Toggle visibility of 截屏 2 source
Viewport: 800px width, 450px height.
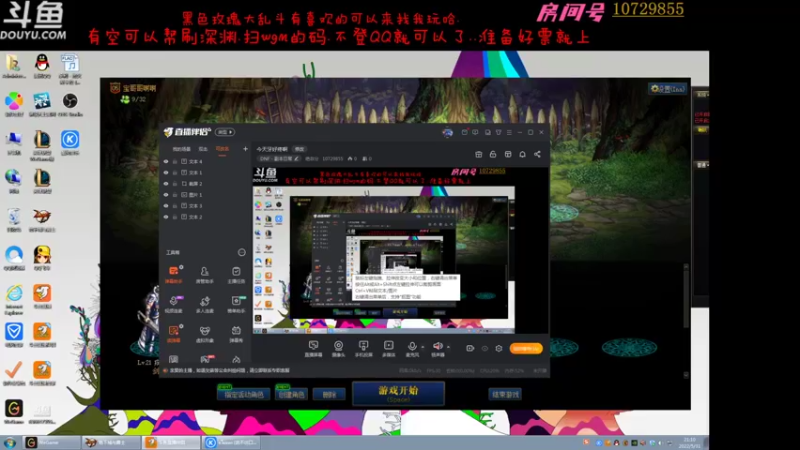point(166,184)
